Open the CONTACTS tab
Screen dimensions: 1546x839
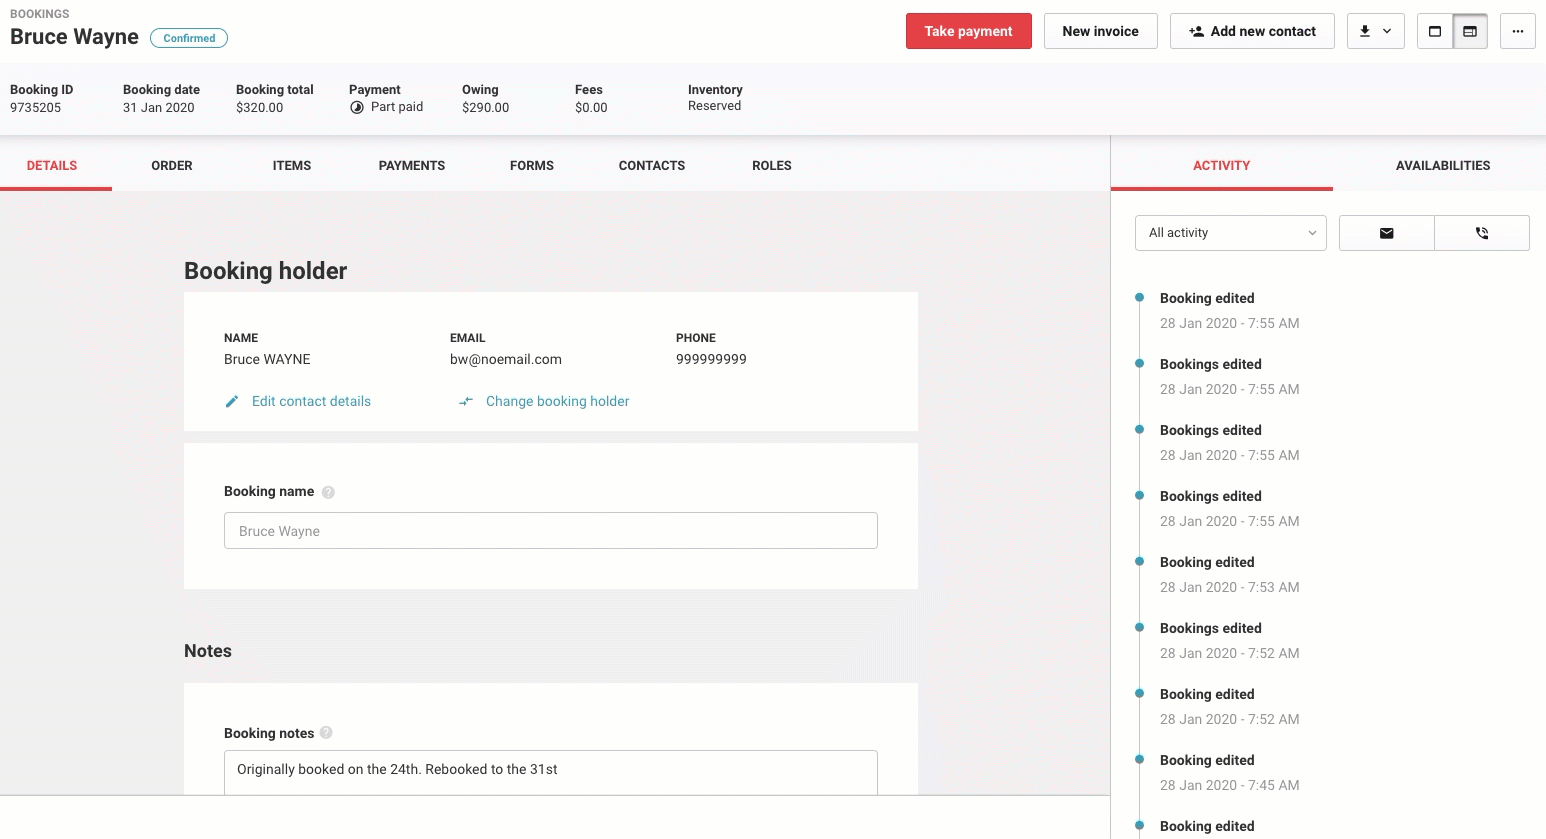click(x=652, y=165)
